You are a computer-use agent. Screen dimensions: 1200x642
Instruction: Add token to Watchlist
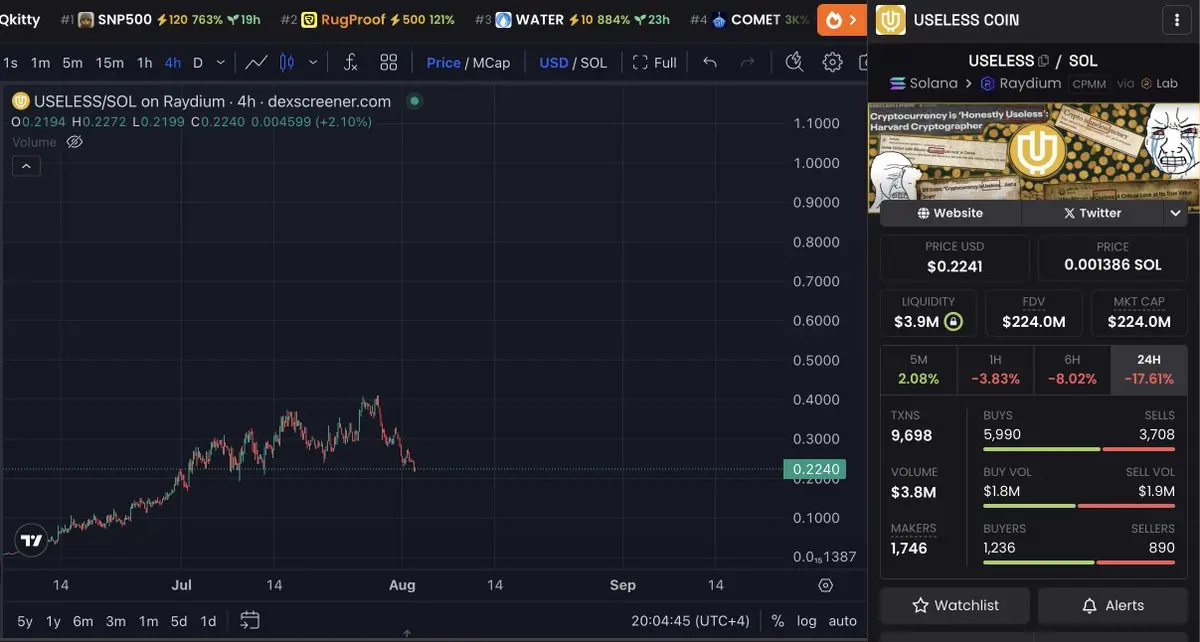click(x=955, y=605)
